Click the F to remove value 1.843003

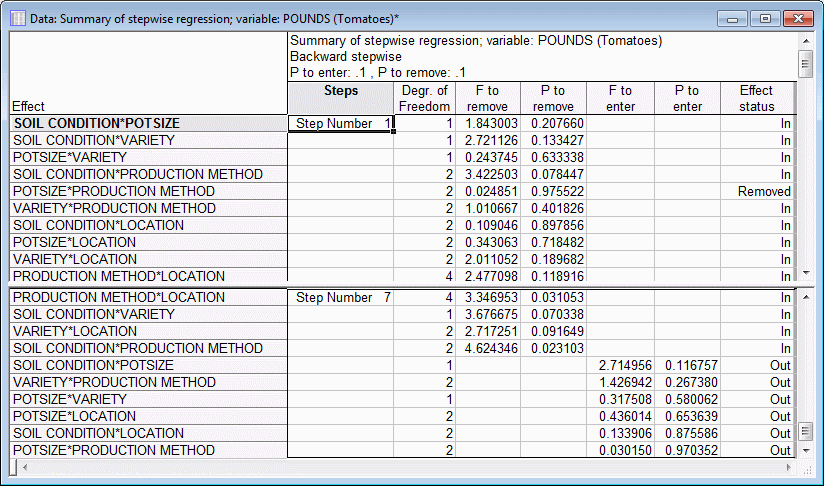point(488,123)
